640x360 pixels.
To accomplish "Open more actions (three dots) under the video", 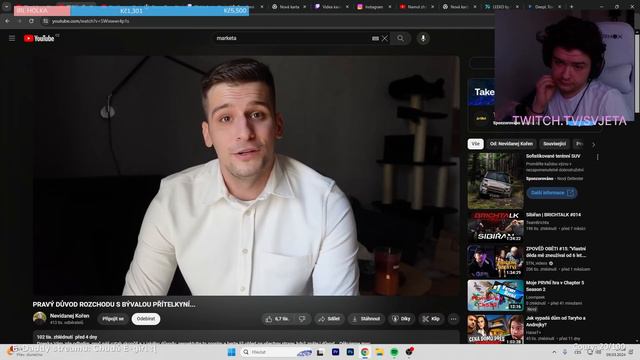I will pyautogui.click(x=453, y=319).
